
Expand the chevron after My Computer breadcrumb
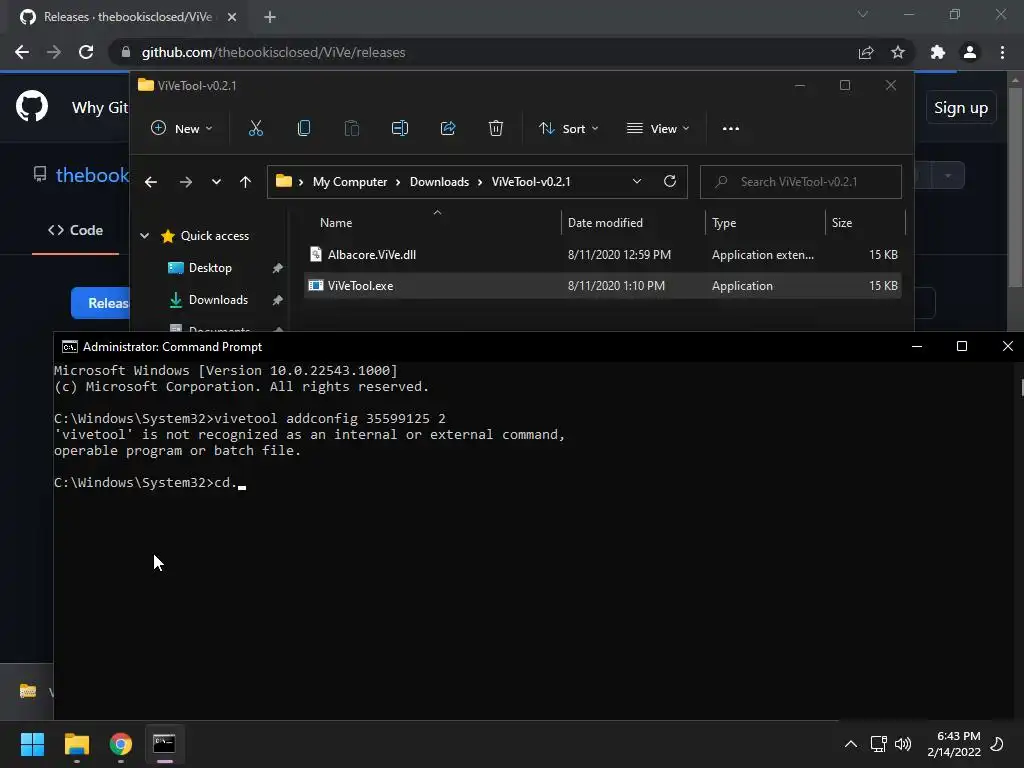pos(398,182)
